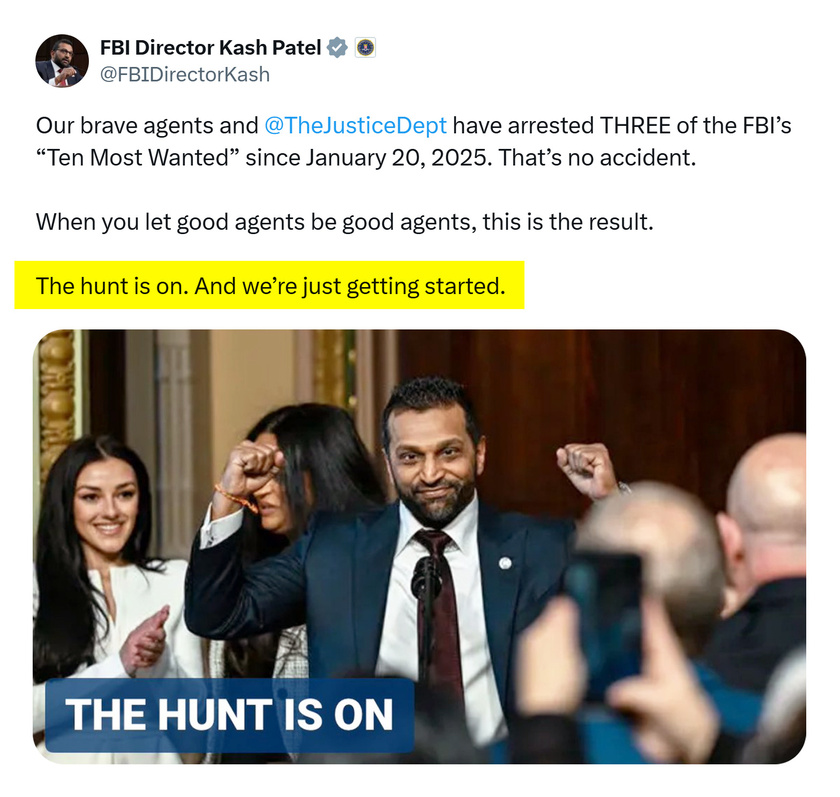Click the yellow highlighted sentence
The image size is (840, 797).
click(x=269, y=285)
